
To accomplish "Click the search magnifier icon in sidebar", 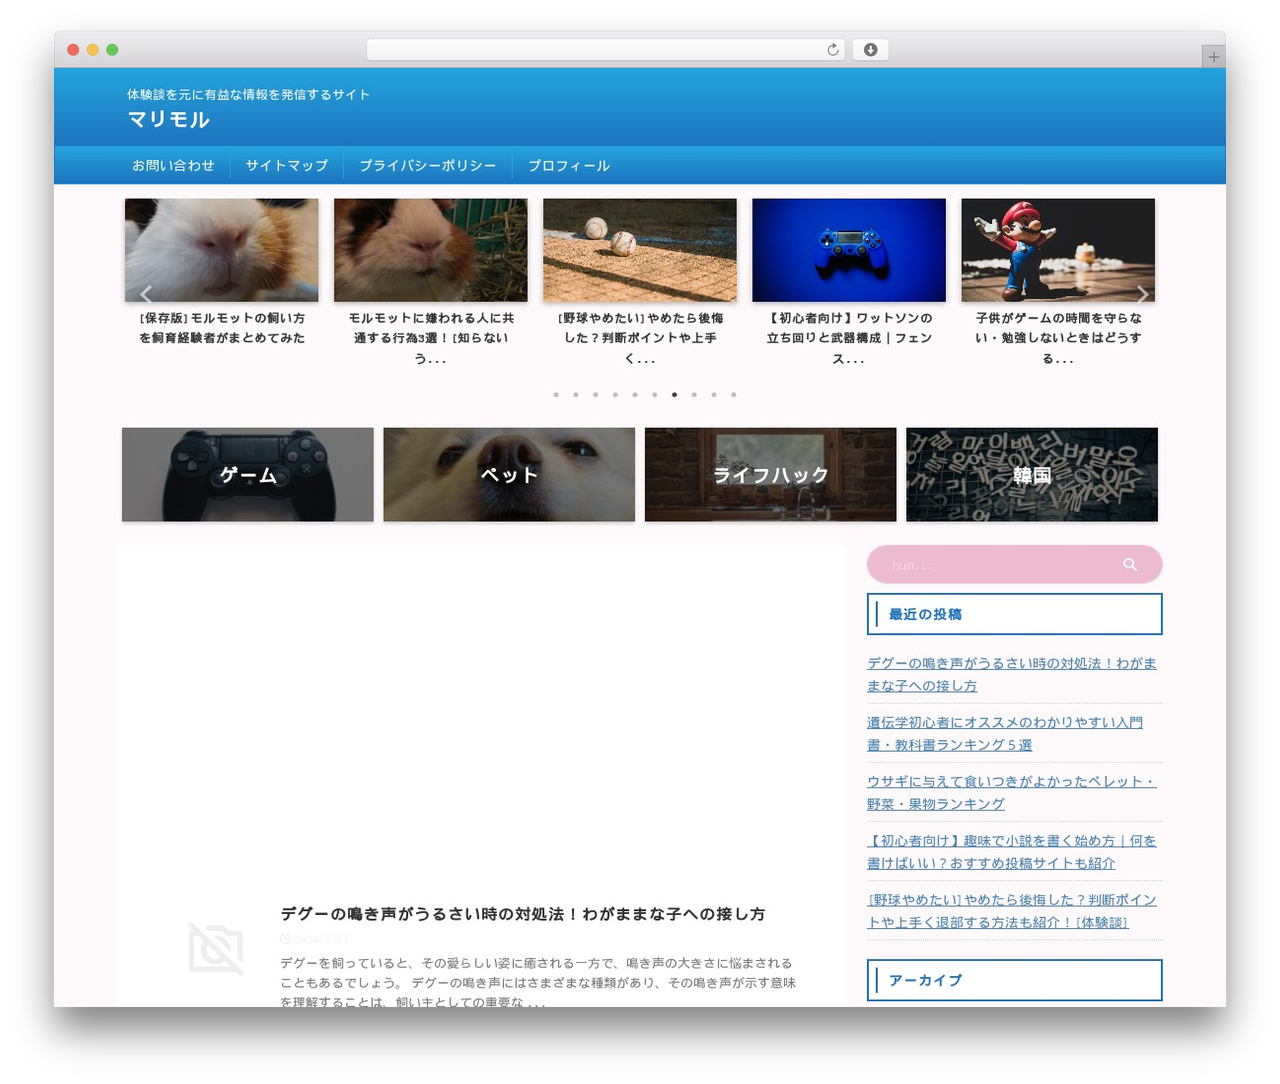I will click(1130, 565).
